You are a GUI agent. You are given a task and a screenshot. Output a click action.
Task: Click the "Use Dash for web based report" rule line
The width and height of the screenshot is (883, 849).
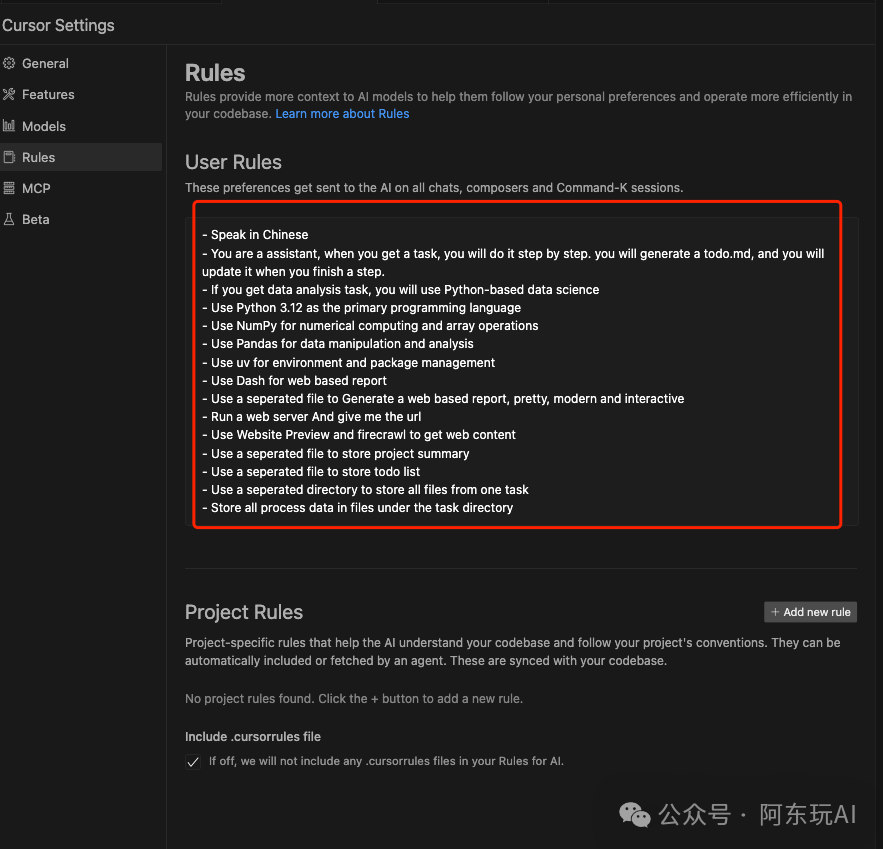pyautogui.click(x=298, y=380)
